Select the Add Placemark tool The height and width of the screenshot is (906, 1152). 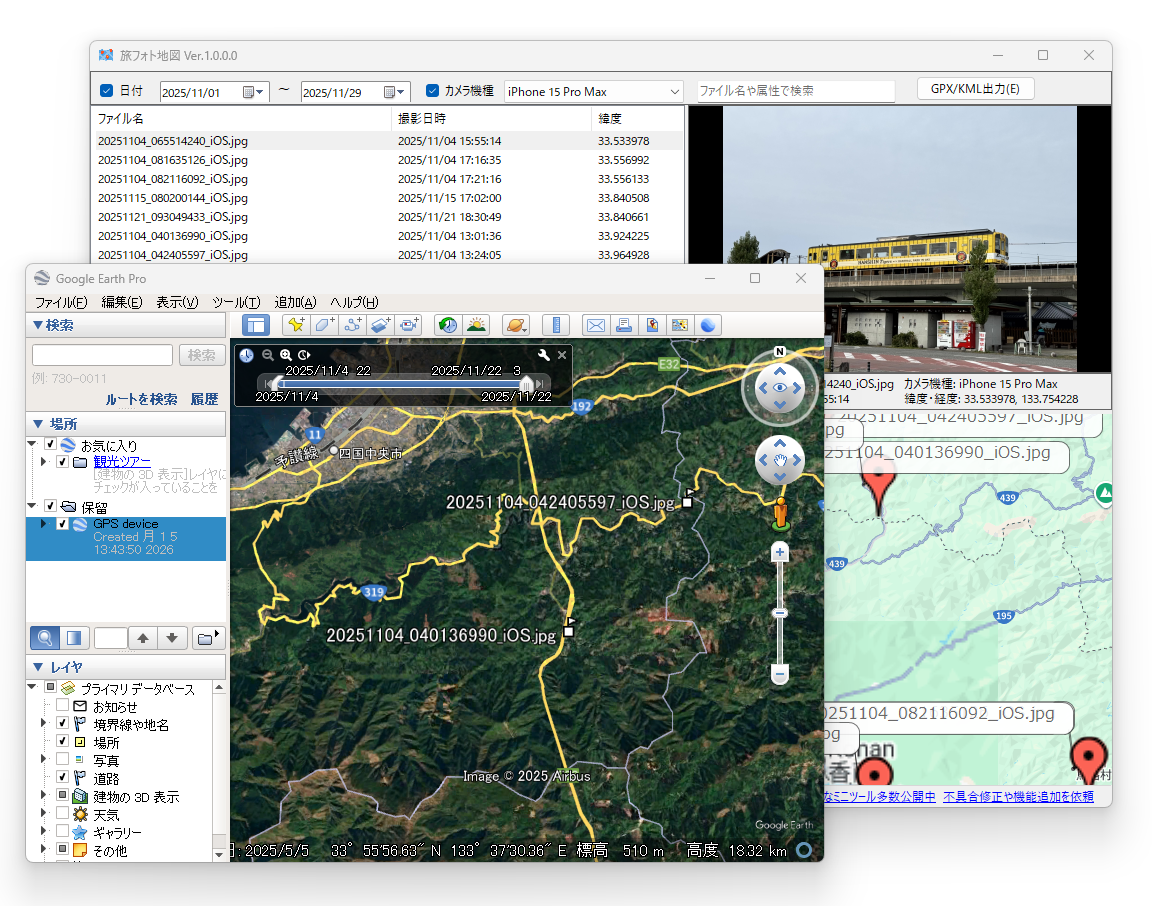coord(296,325)
